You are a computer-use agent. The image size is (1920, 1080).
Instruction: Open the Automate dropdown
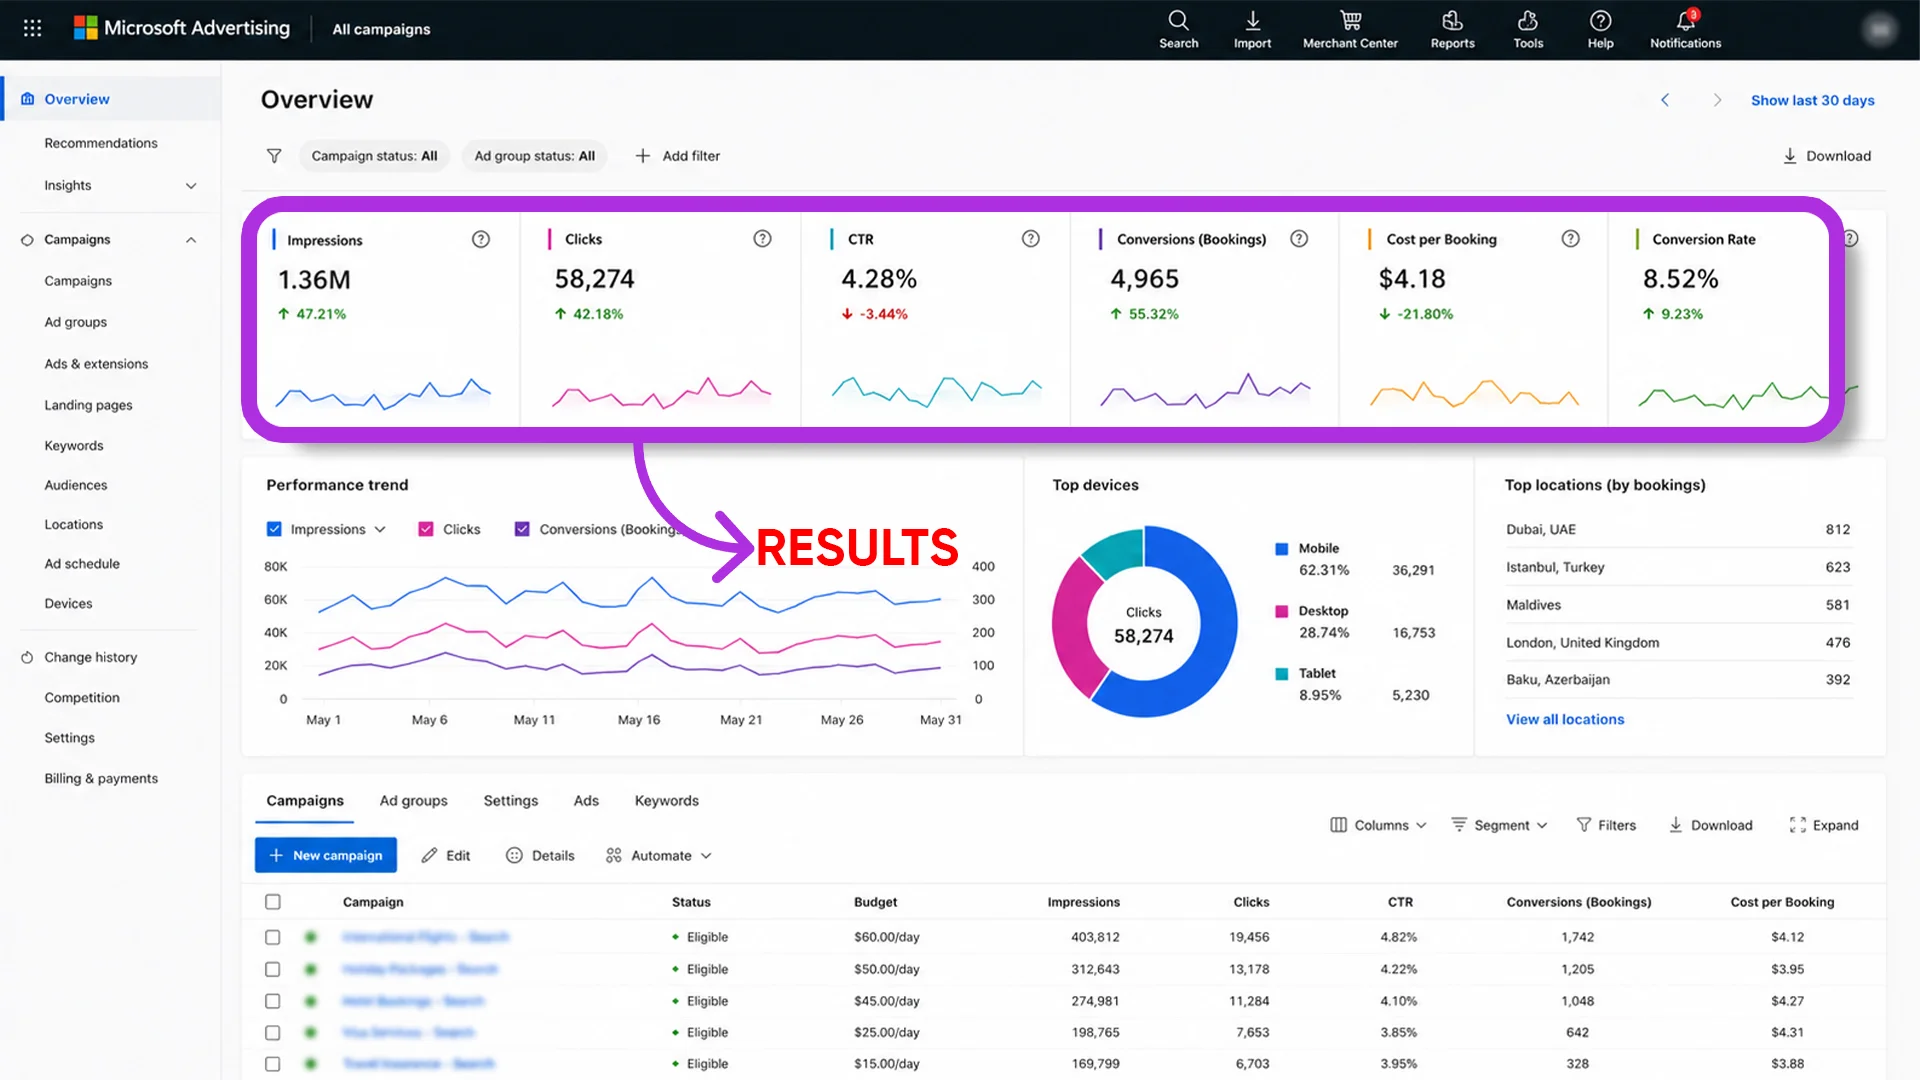(659, 856)
